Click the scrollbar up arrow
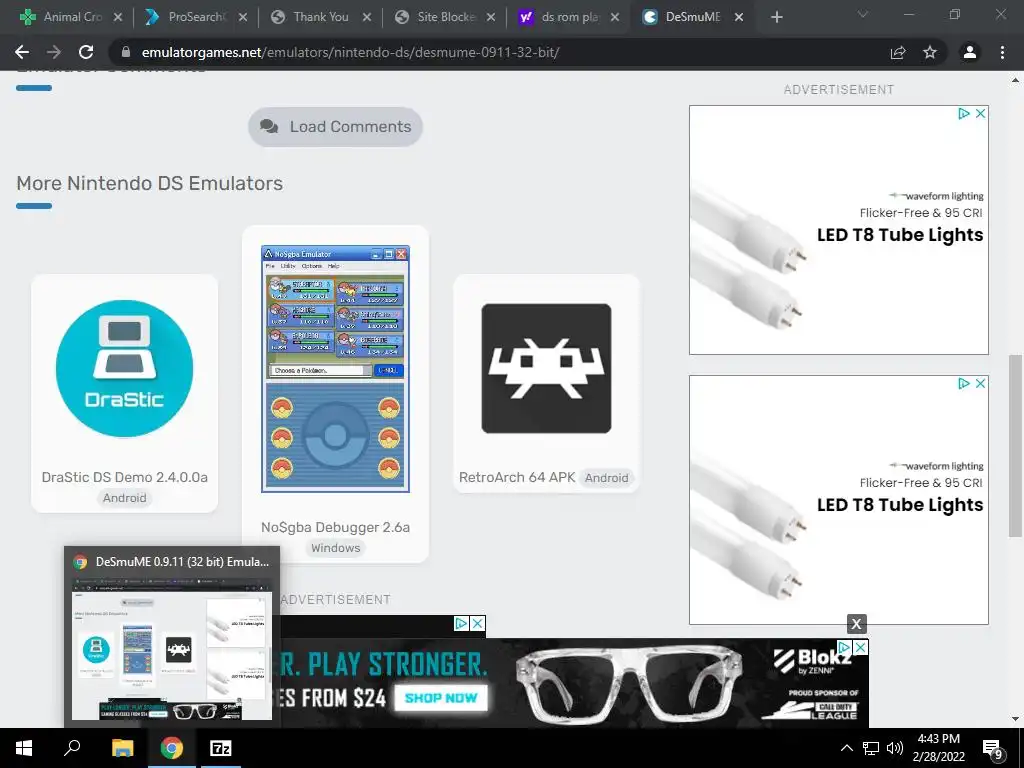1024x768 pixels. pyautogui.click(x=1015, y=81)
